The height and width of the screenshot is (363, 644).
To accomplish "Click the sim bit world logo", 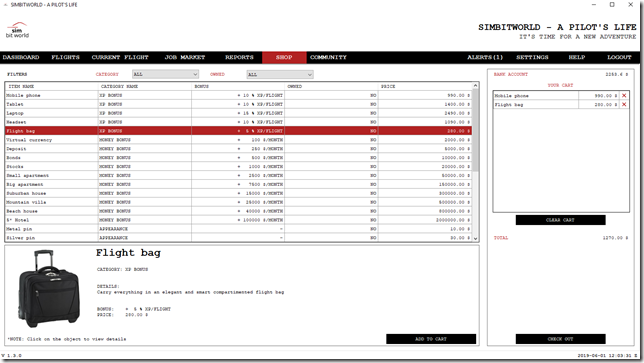I will click(x=17, y=30).
